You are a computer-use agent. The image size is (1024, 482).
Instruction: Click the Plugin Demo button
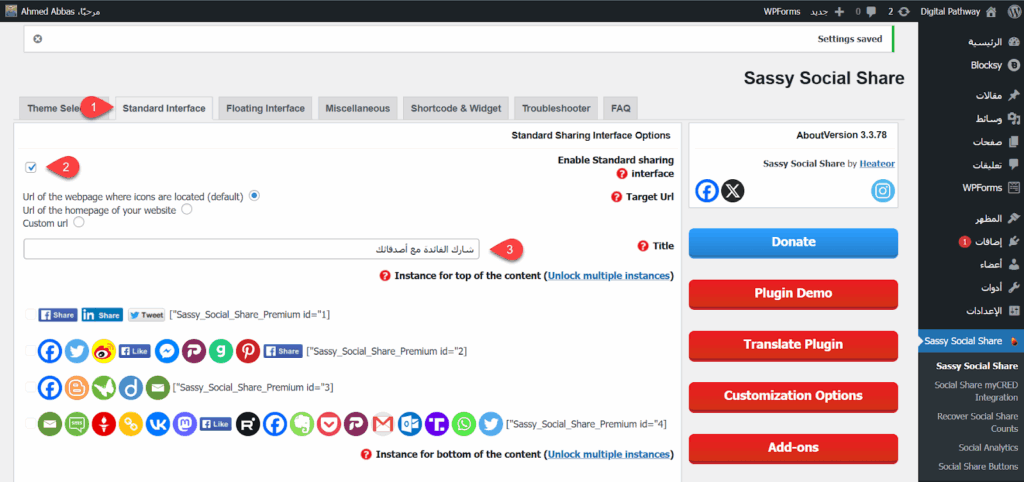coord(793,294)
